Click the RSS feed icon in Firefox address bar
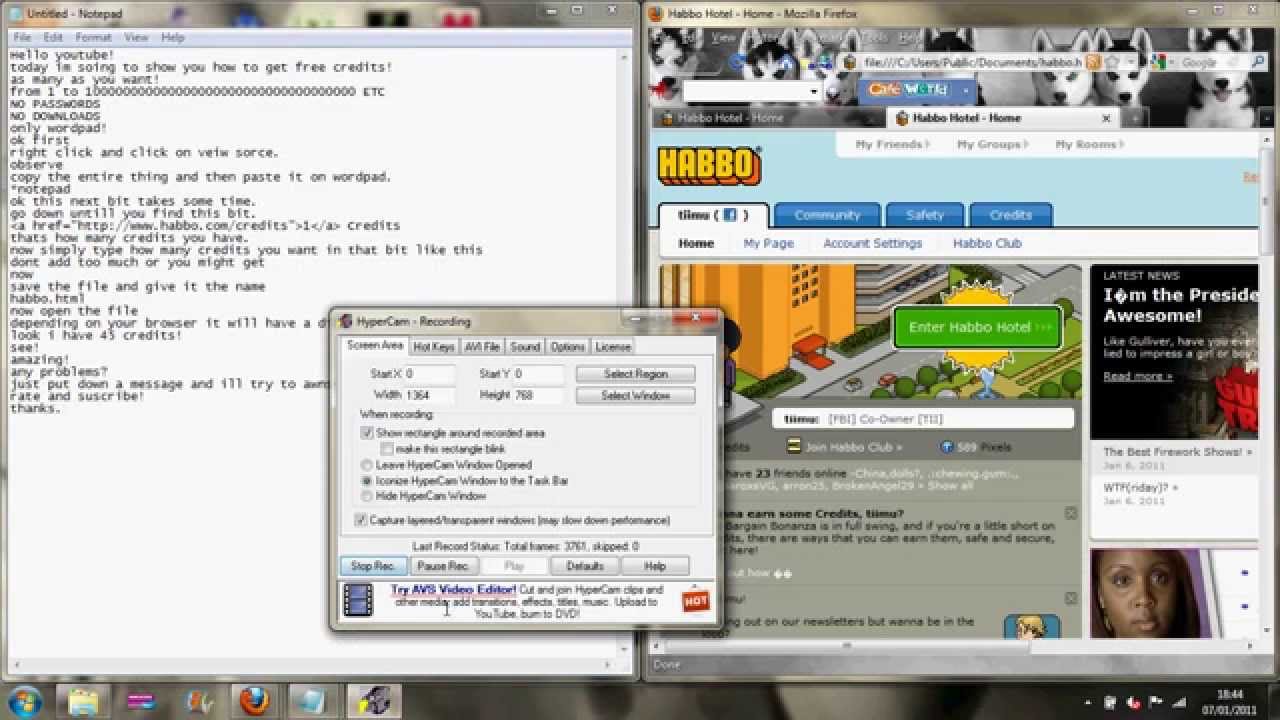1280x720 pixels. click(1094, 62)
